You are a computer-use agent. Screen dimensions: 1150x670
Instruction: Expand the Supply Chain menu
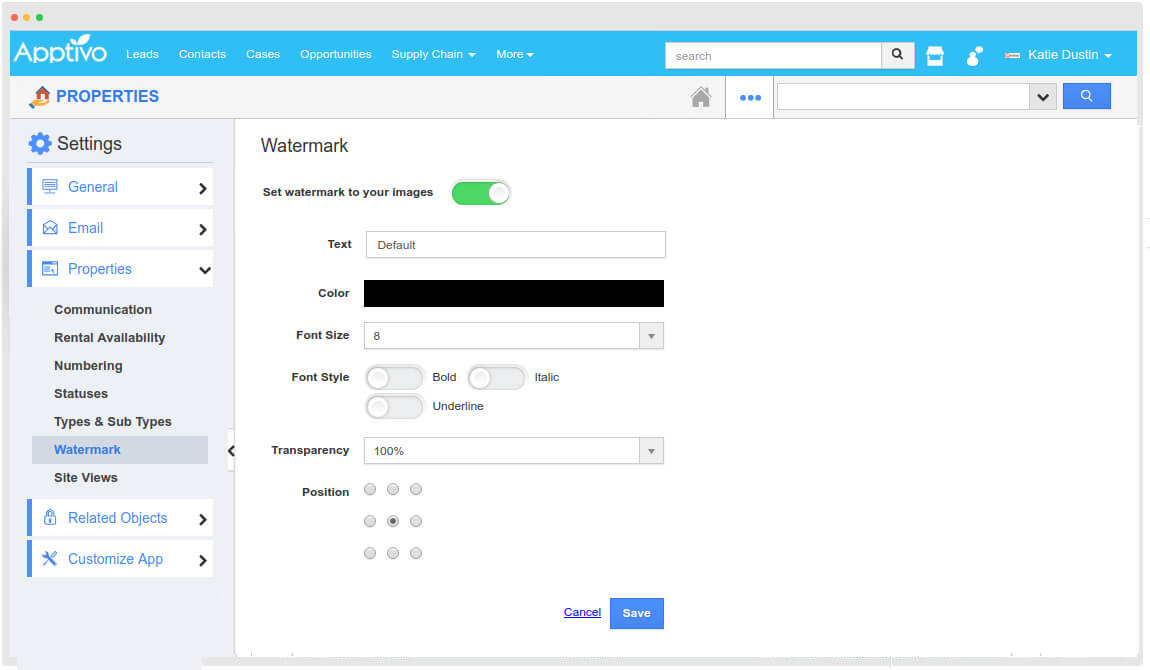(433, 55)
